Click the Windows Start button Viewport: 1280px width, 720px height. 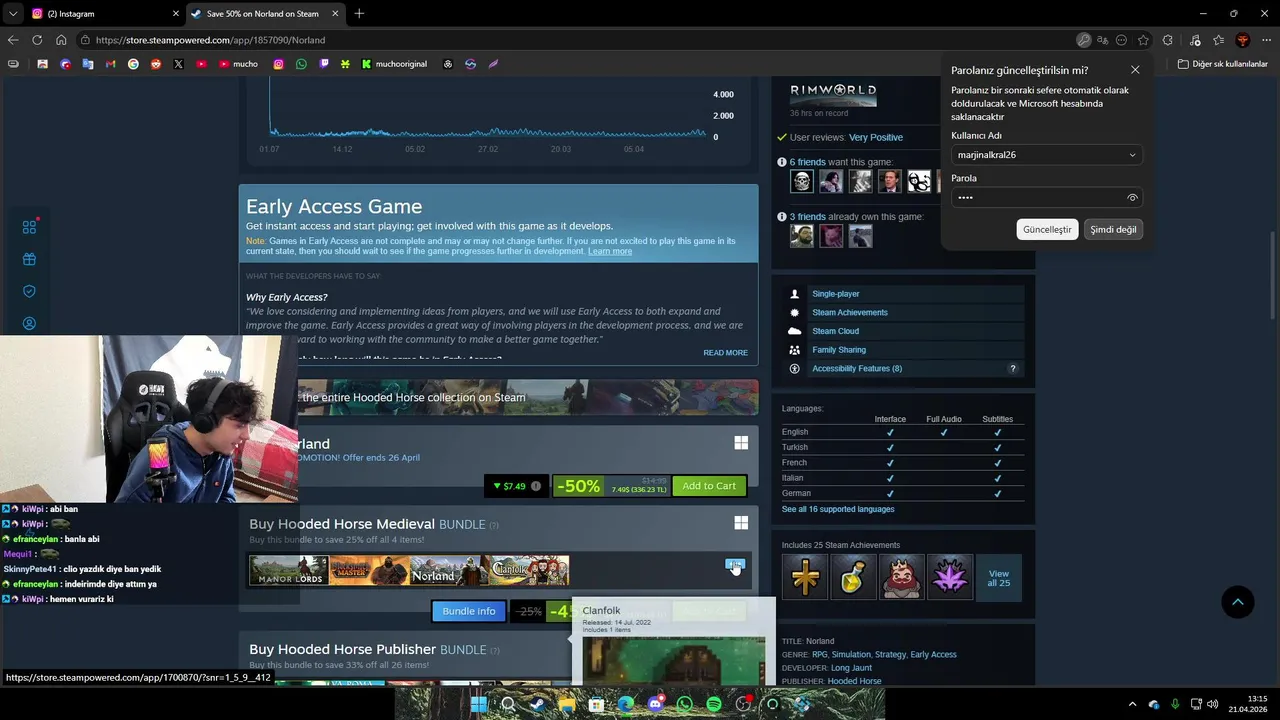[x=479, y=704]
